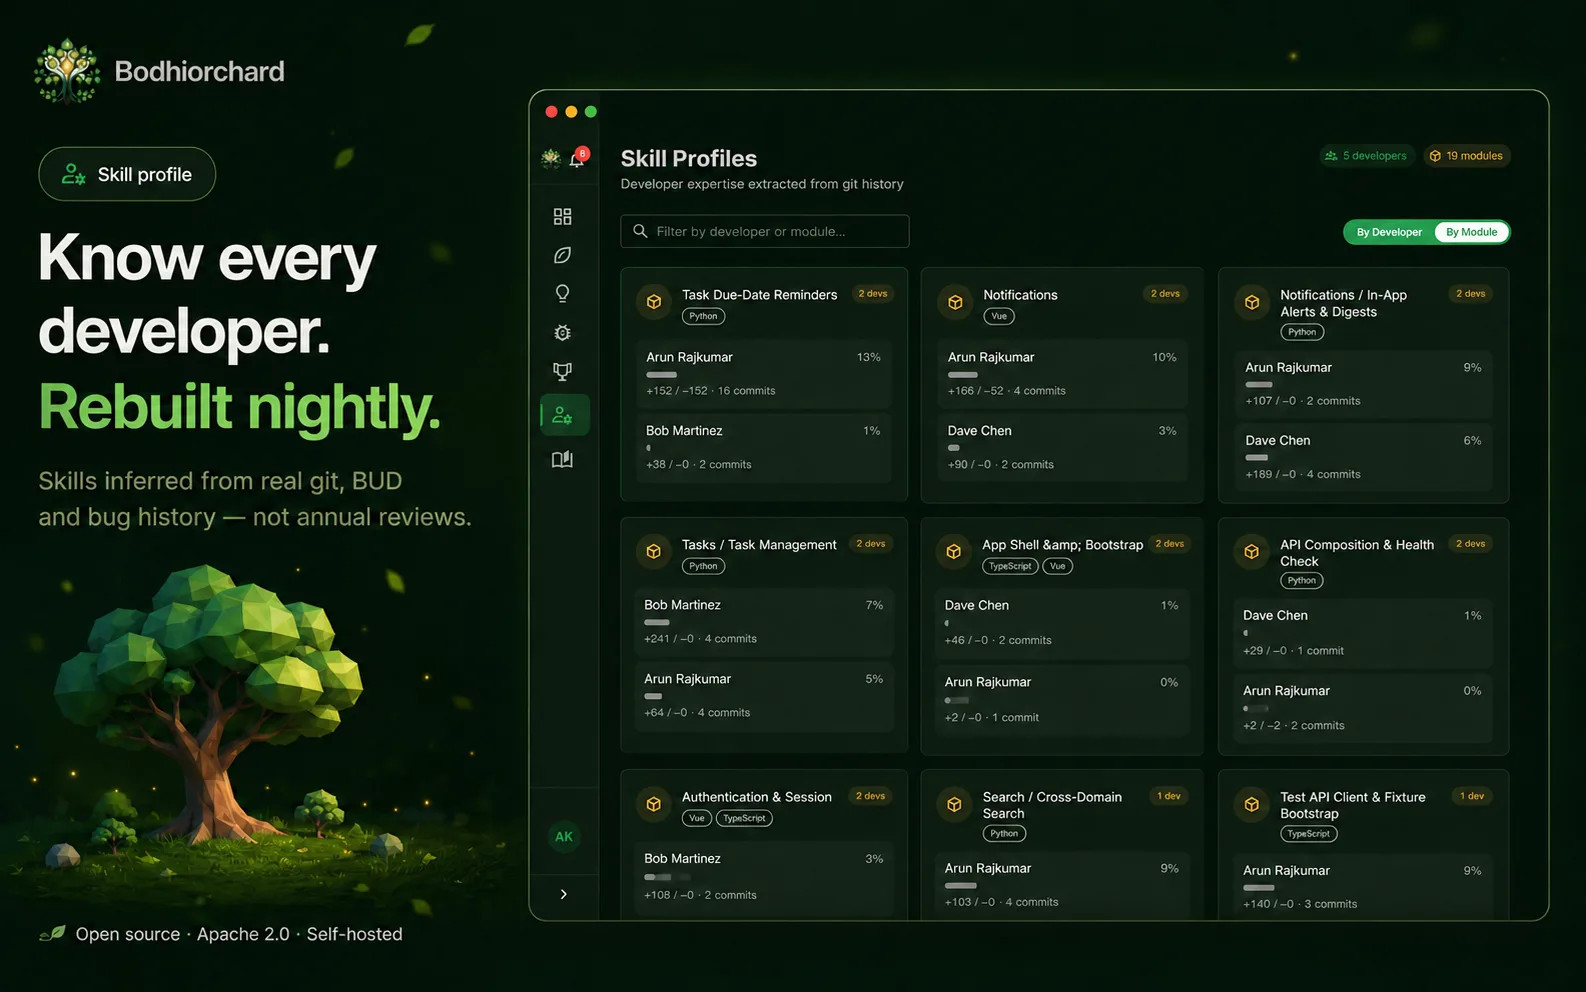The image size is (1586, 992).
Task: Select Bob Martinez 7% row in Tasks Management
Action: pyautogui.click(x=764, y=621)
